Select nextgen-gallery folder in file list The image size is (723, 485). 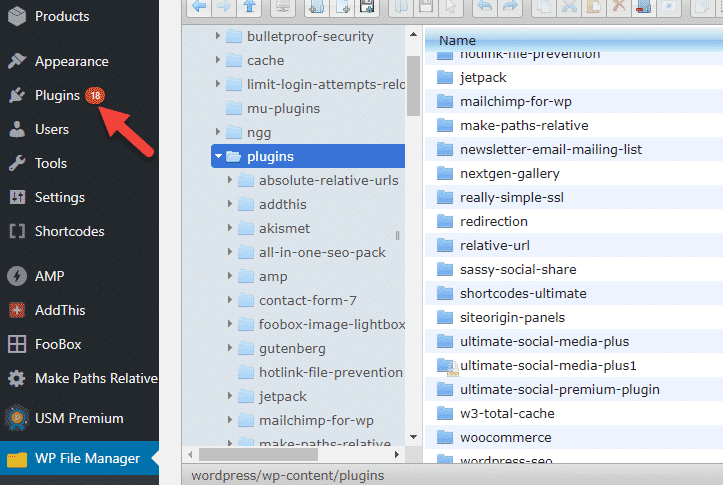[574, 173]
